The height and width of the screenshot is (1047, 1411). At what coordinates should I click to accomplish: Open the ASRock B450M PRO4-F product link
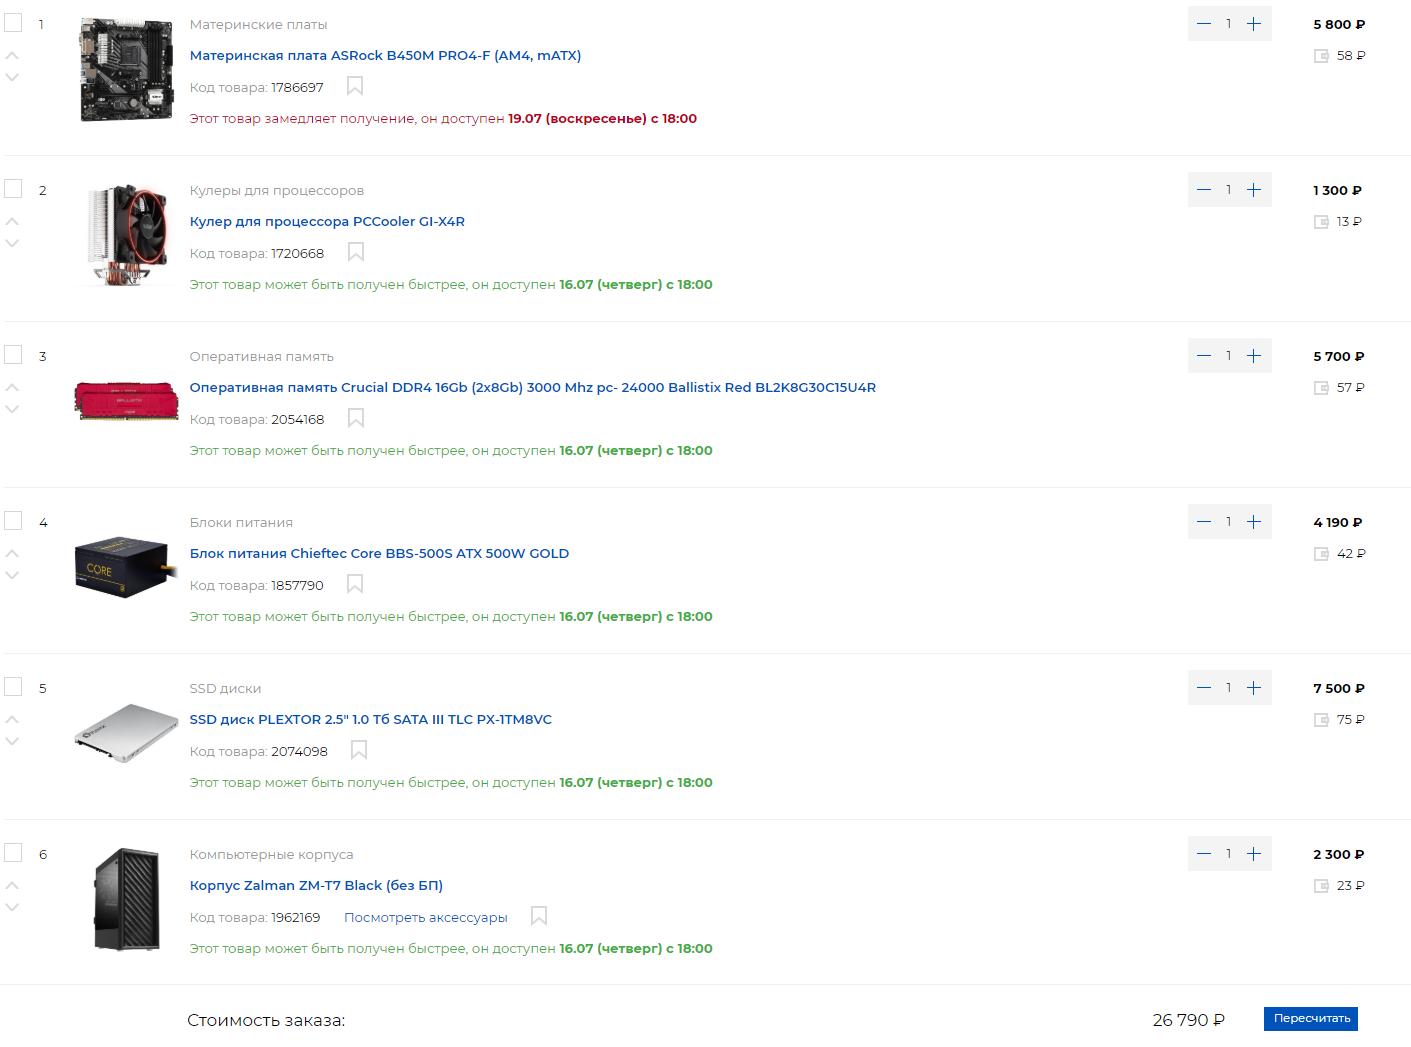385,55
